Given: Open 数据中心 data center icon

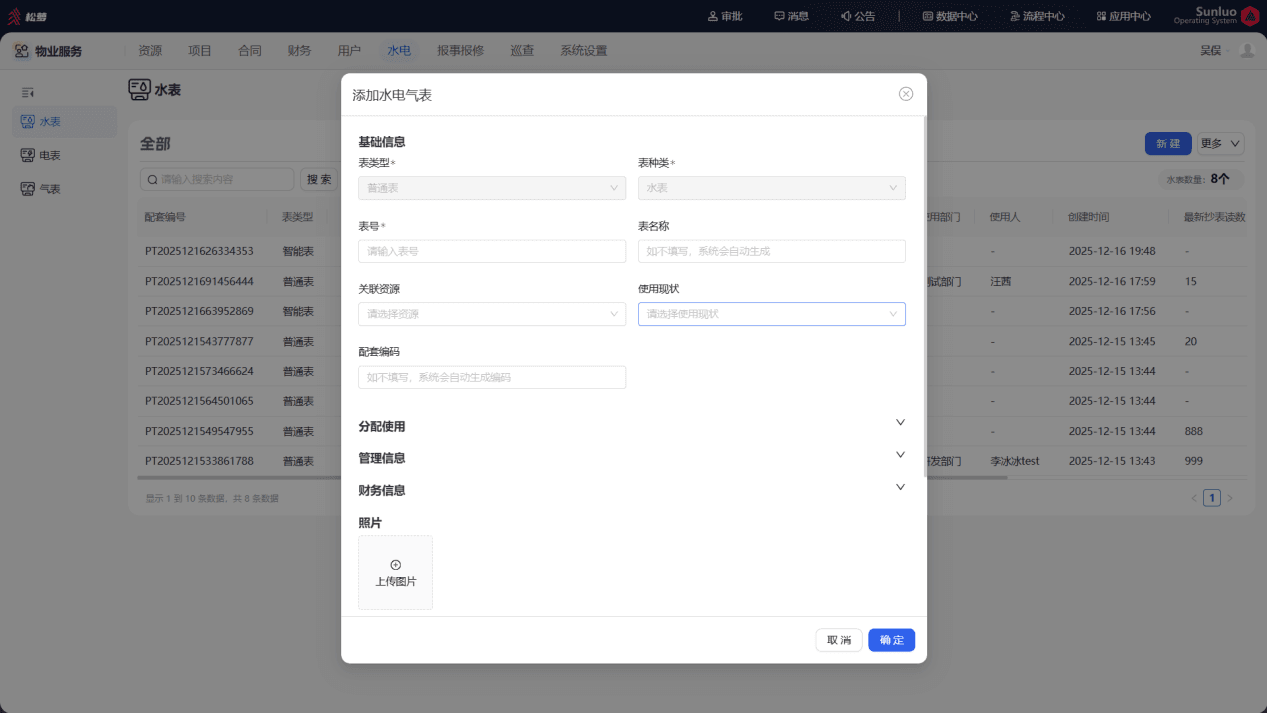Looking at the screenshot, I should click(928, 16).
